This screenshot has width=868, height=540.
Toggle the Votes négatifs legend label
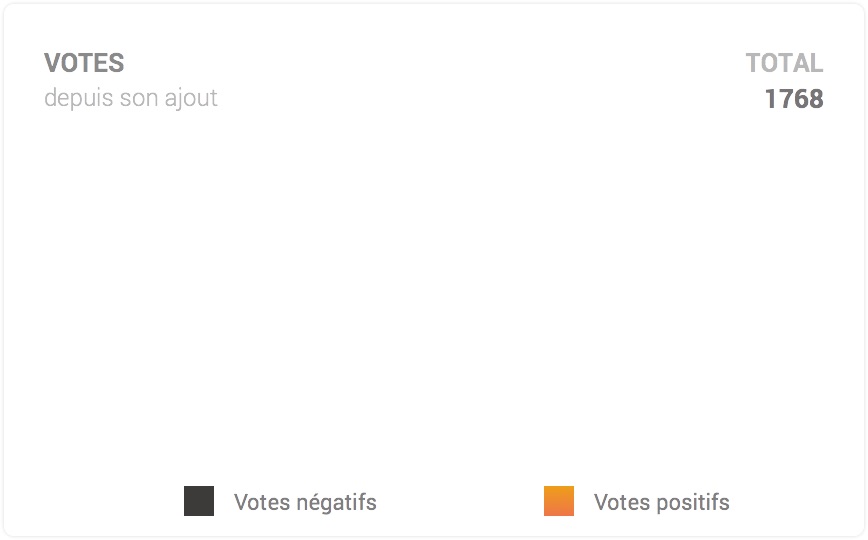pos(305,502)
